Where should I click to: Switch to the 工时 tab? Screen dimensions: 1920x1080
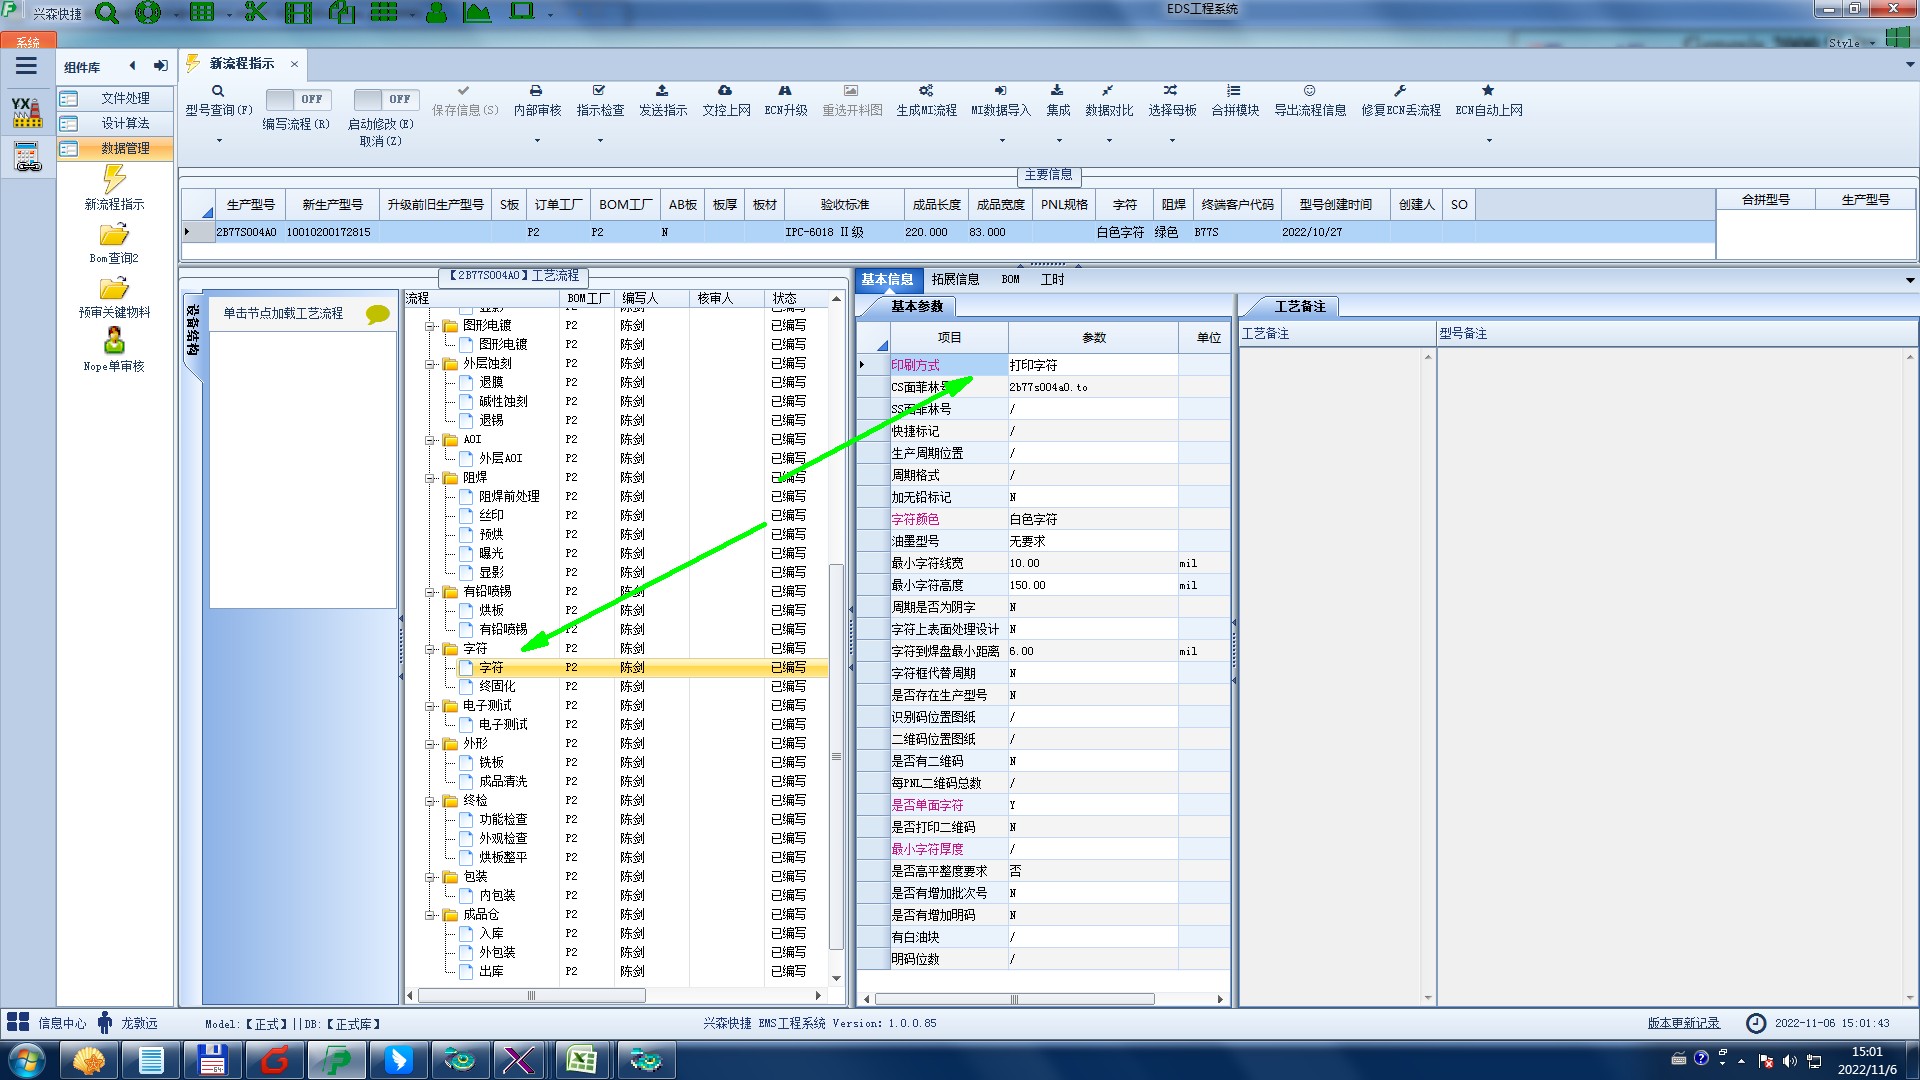pos(1052,280)
